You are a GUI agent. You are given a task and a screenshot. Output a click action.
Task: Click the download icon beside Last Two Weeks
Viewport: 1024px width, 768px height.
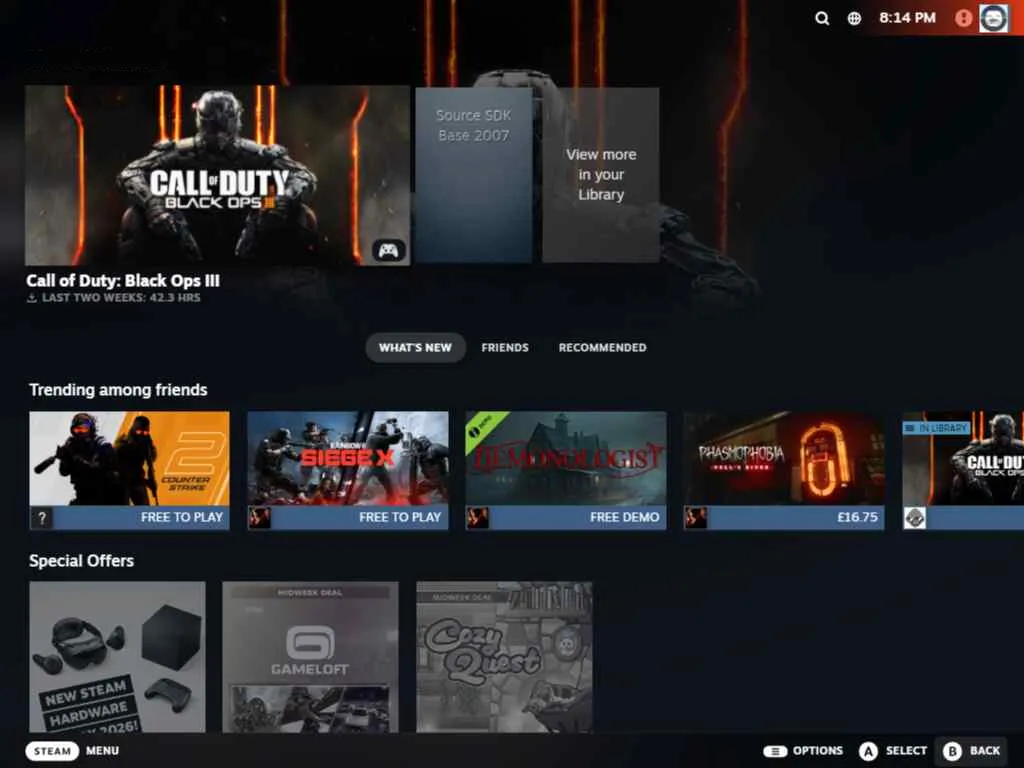point(31,298)
